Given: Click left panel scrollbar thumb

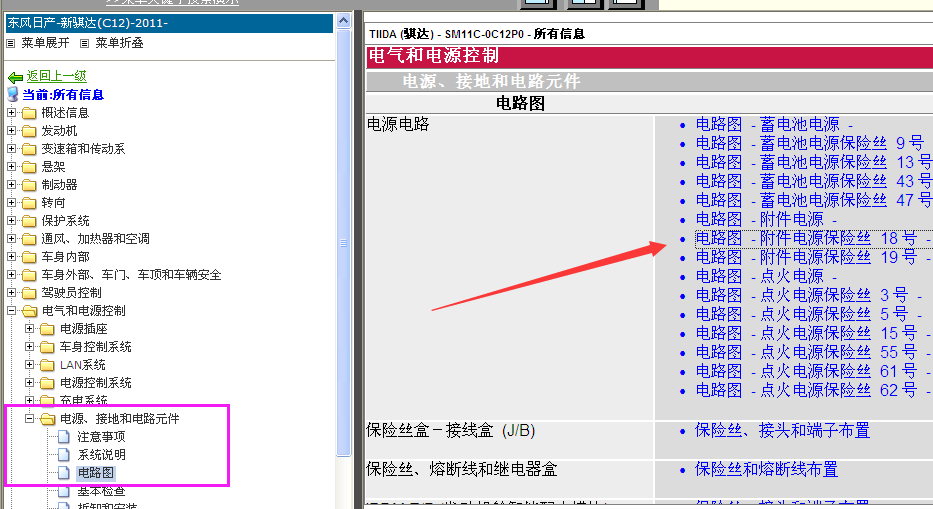Looking at the screenshot, I should [343, 242].
